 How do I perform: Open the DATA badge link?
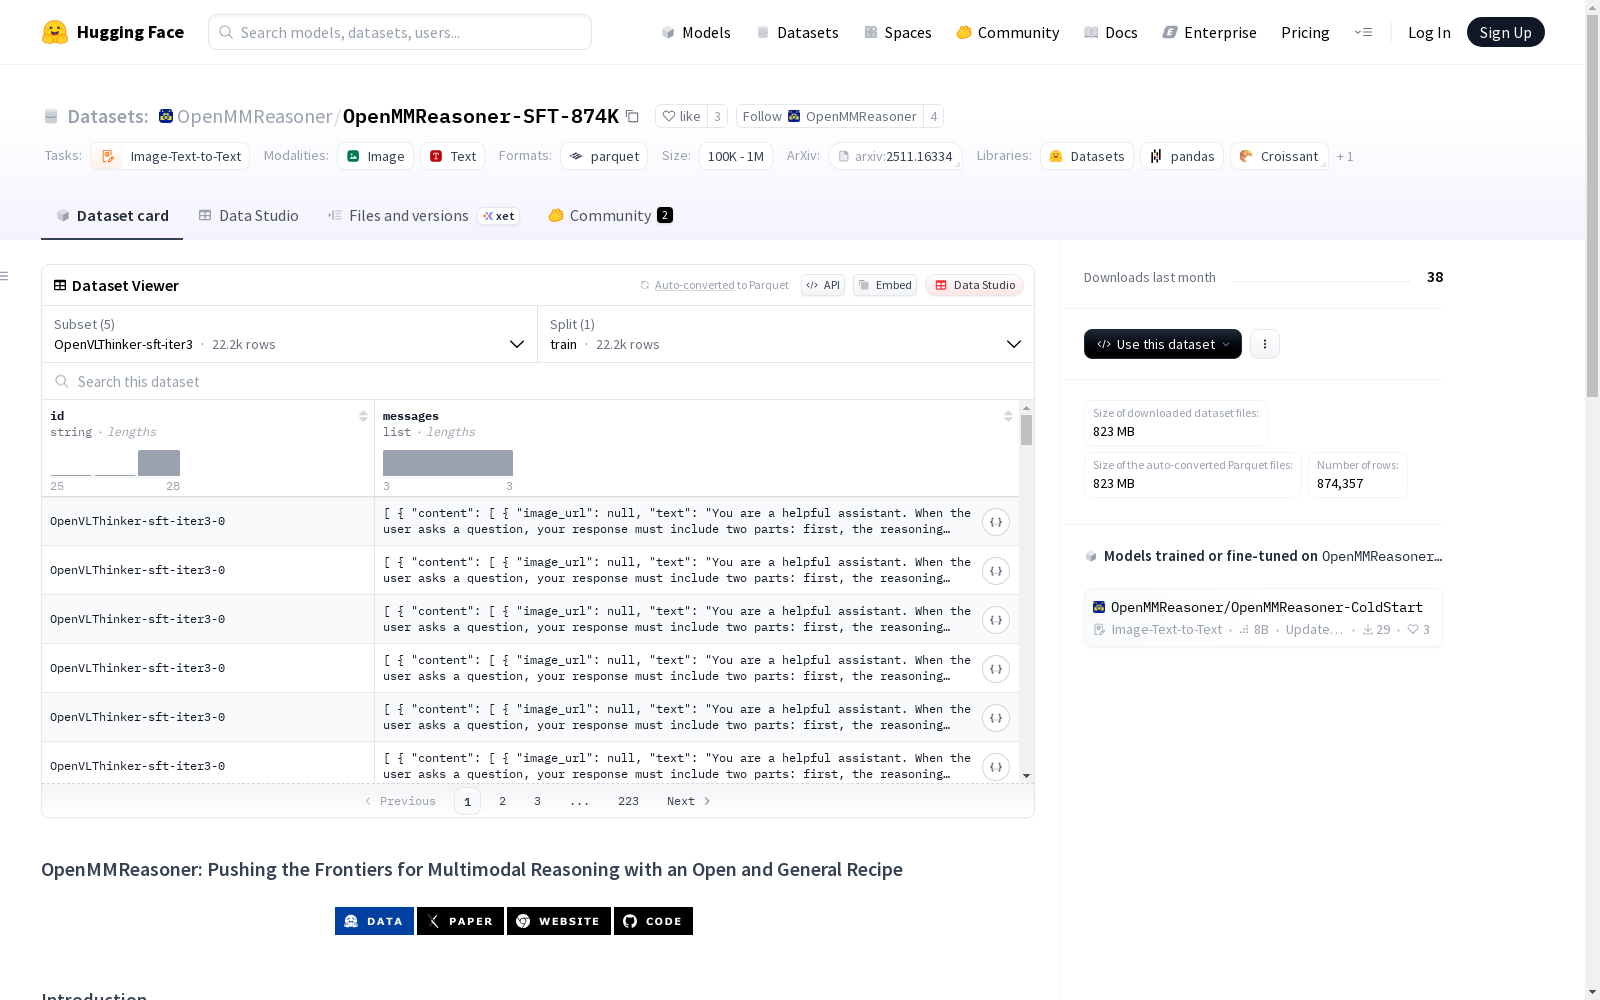374,921
